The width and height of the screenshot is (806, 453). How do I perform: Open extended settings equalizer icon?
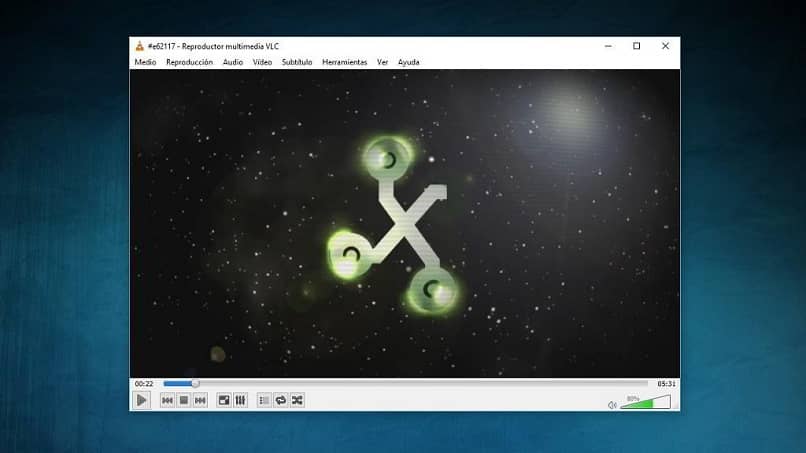pos(240,400)
